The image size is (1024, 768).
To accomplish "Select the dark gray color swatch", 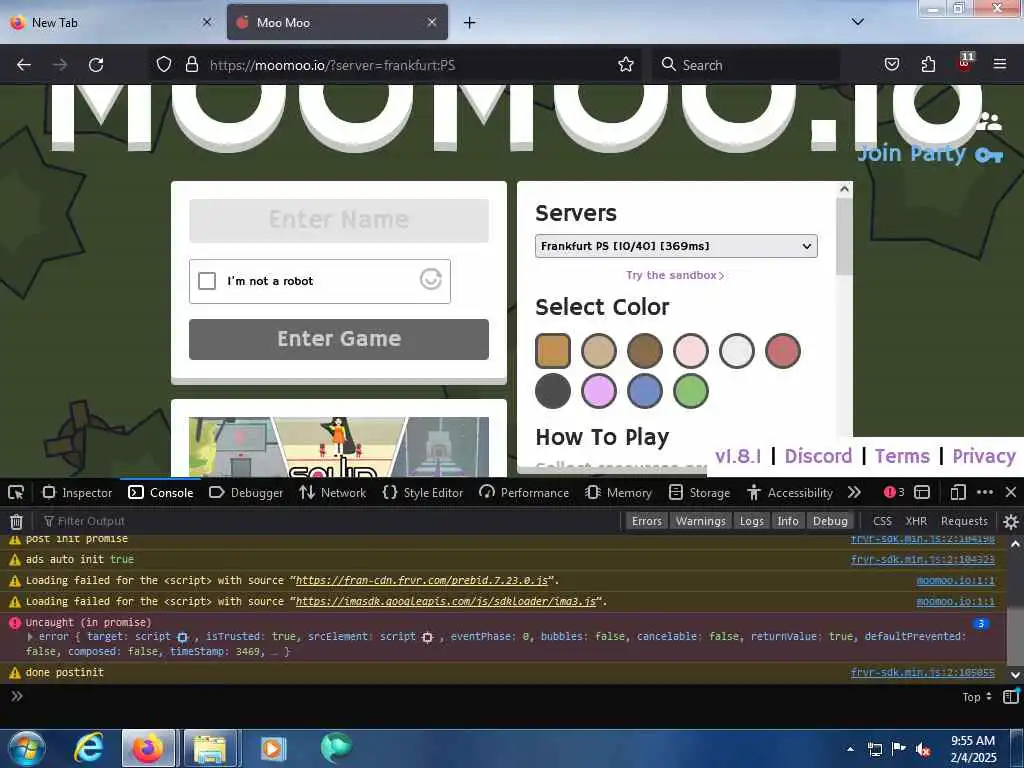I will pos(553,391).
